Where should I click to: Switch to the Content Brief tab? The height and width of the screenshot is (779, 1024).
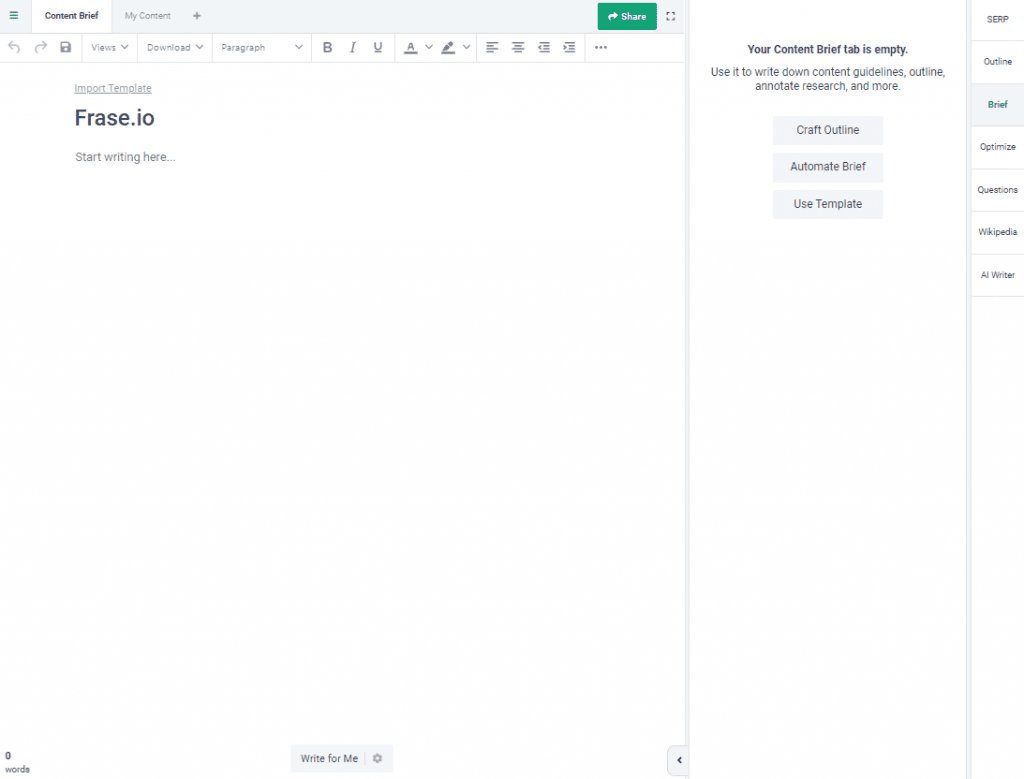[71, 16]
